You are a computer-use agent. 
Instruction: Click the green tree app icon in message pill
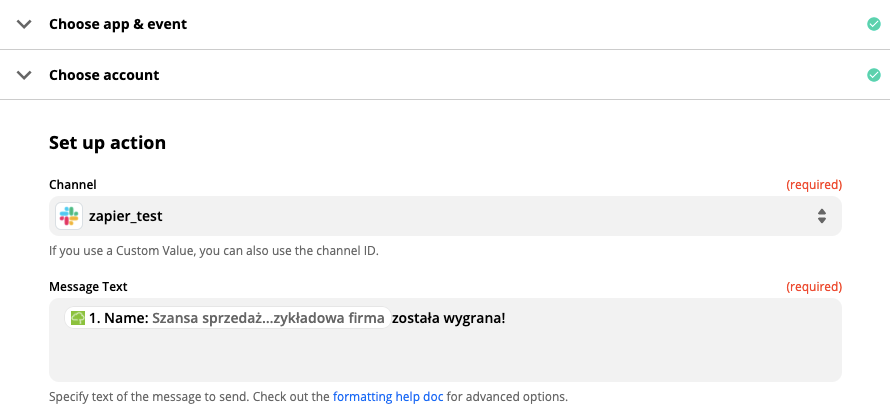(x=78, y=319)
